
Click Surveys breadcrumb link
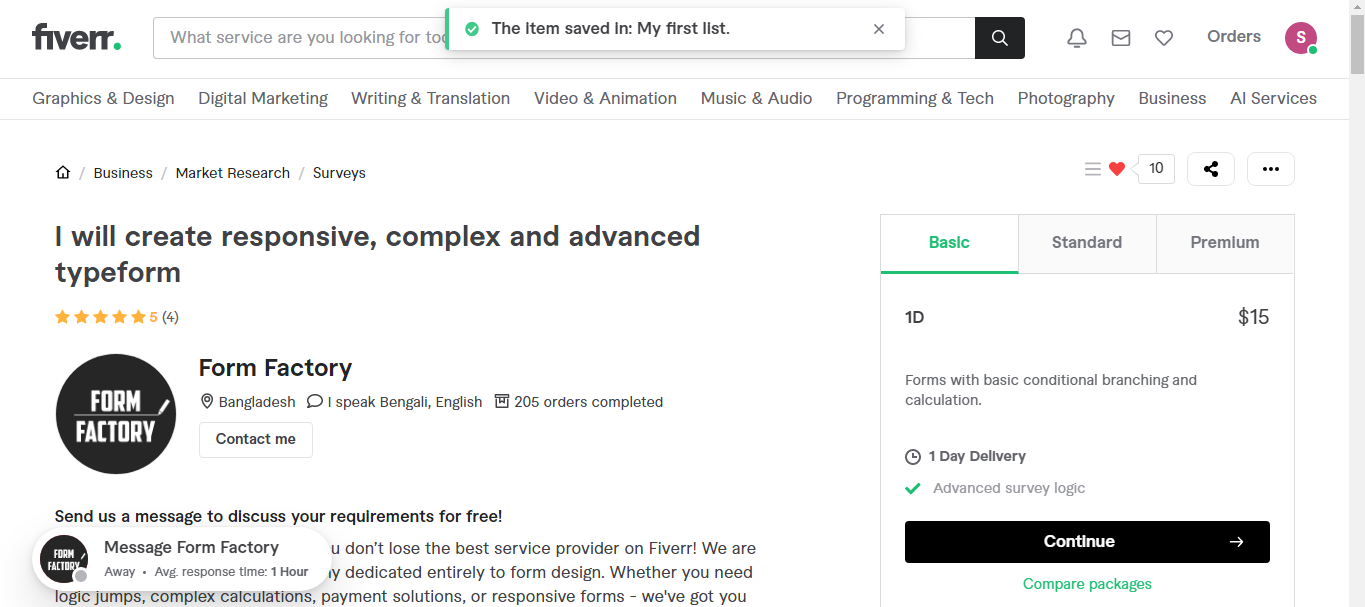point(339,173)
